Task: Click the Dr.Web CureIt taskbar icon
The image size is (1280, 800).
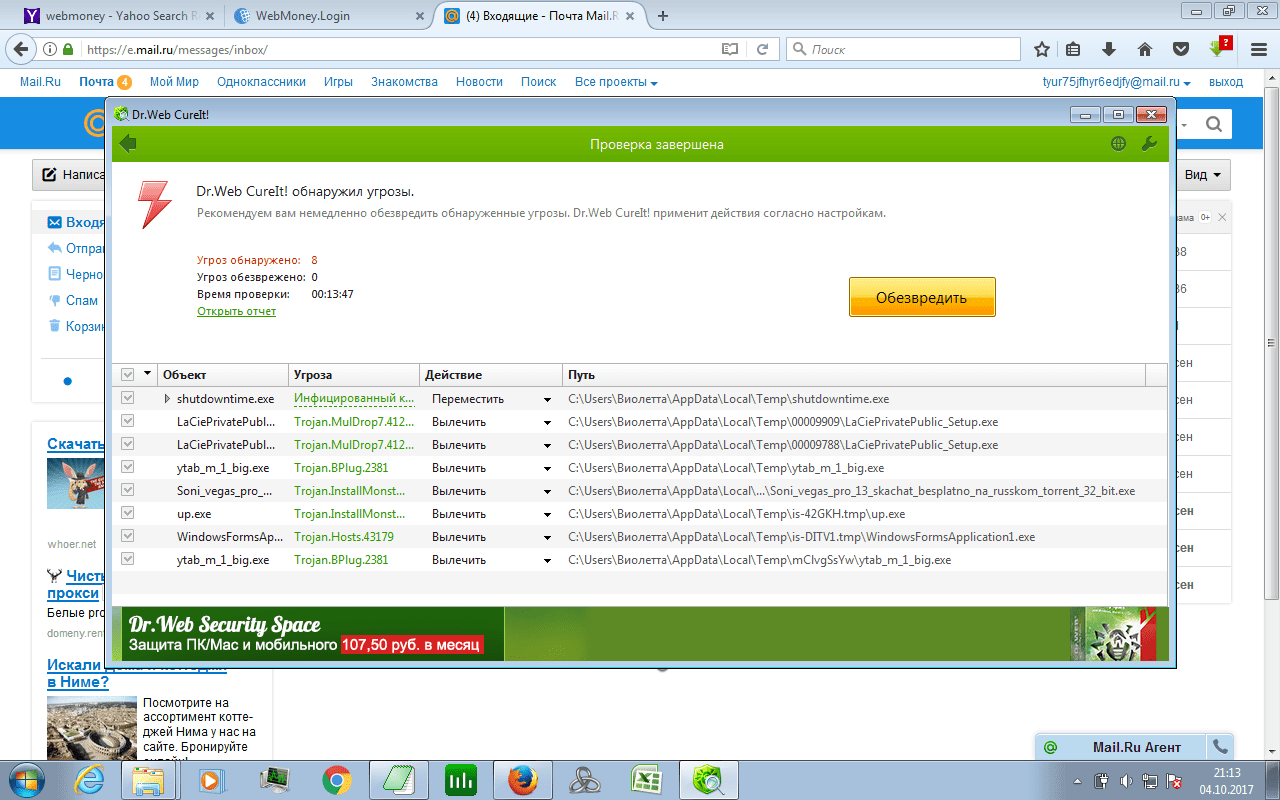Action: tap(709, 780)
